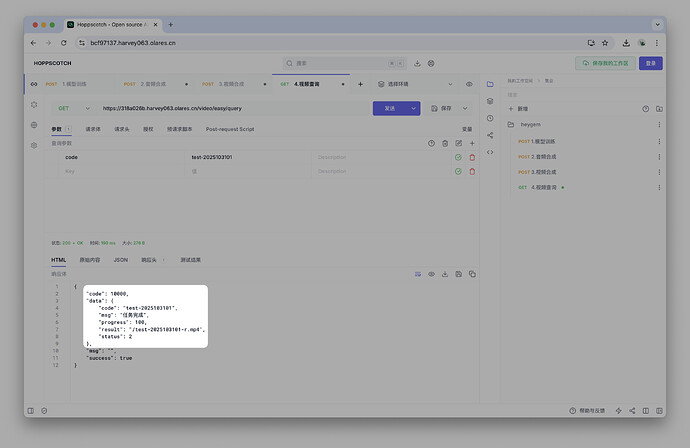Screen dimensions: 690x448
Task: Open the dropdown arrow beside 保存
Action: point(466,108)
